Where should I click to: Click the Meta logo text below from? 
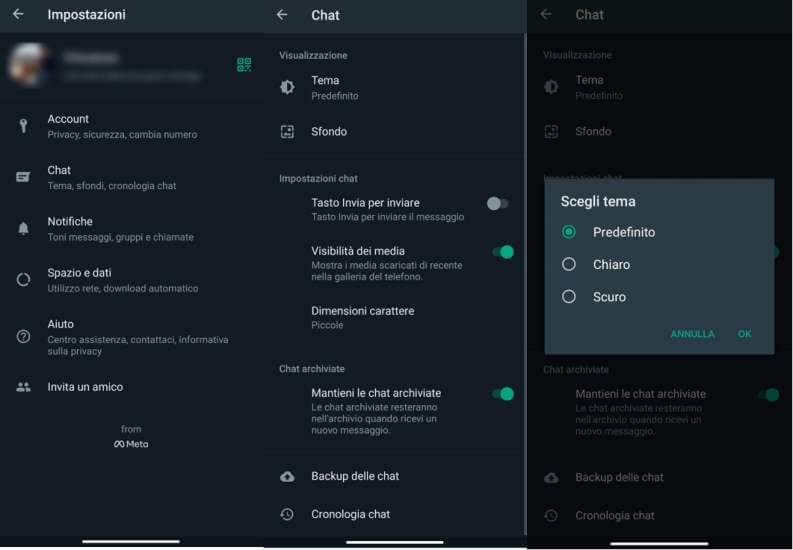click(131, 444)
